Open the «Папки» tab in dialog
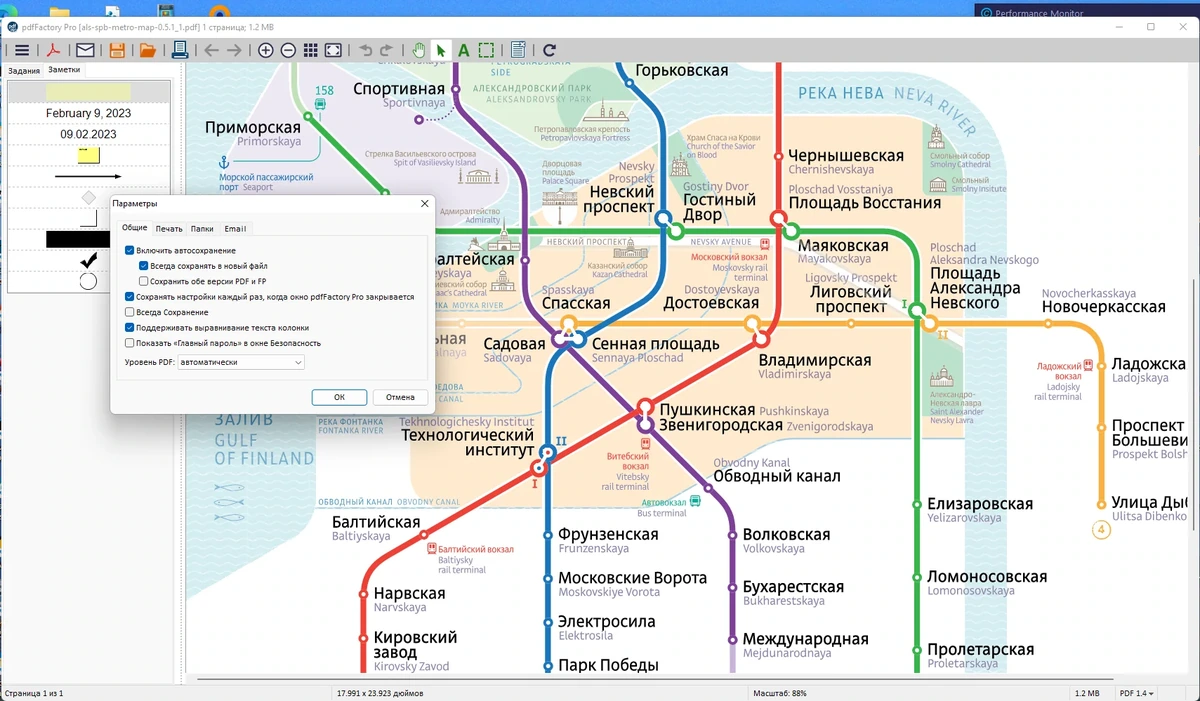Image resolution: width=1200 pixels, height=701 pixels. click(x=202, y=229)
